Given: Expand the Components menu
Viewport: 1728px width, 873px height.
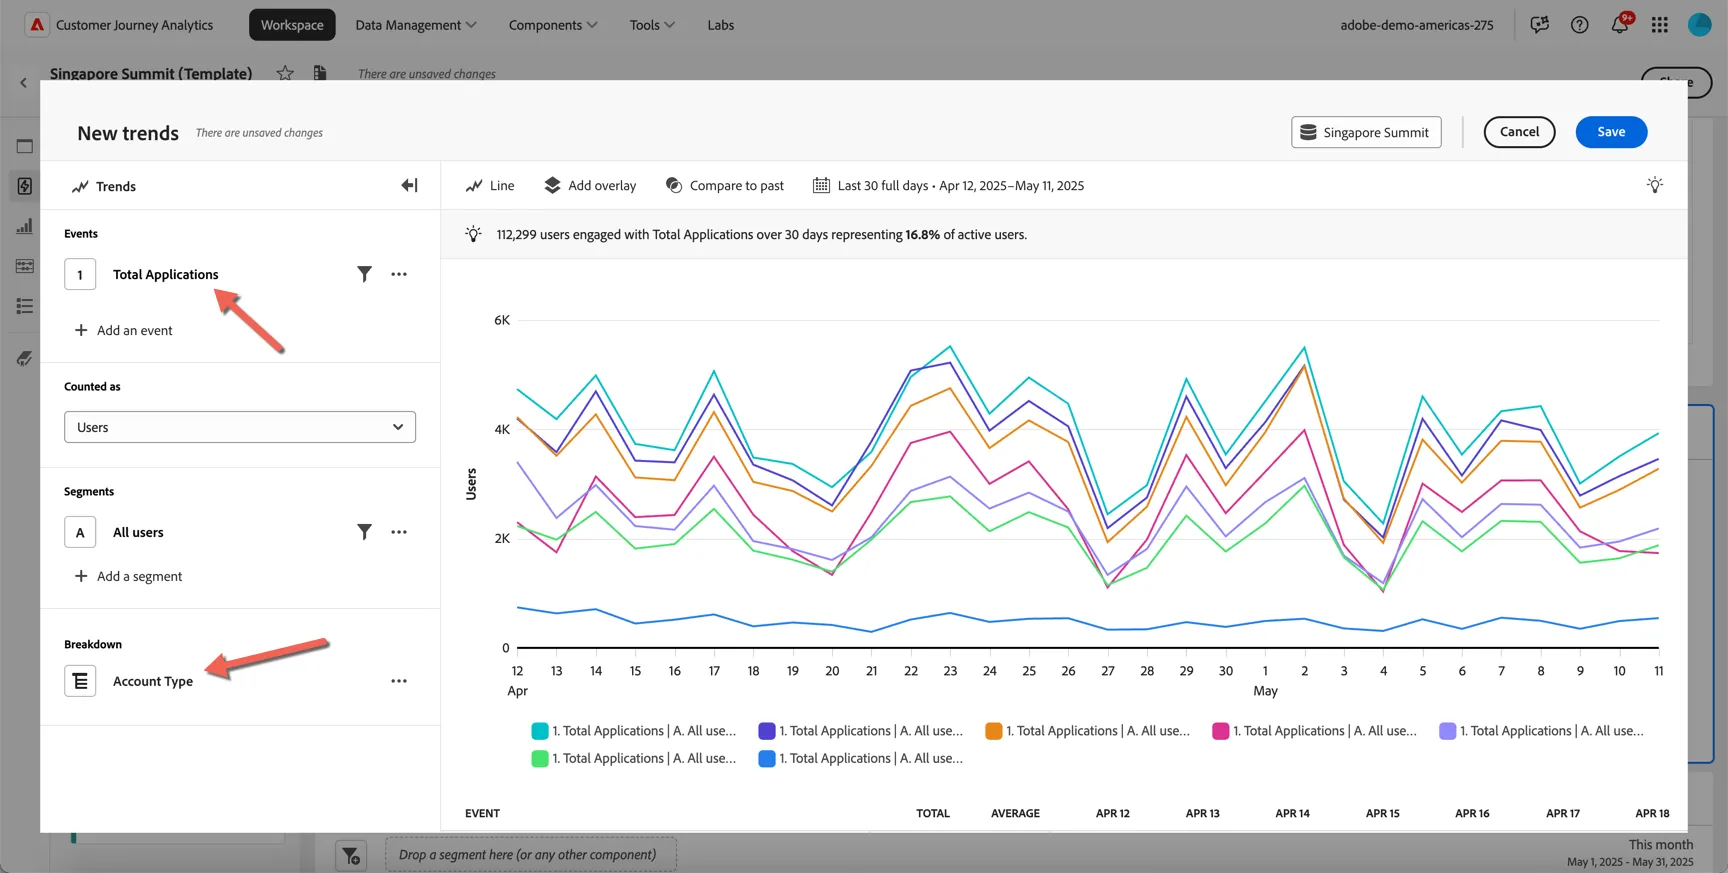Looking at the screenshot, I should click(553, 25).
